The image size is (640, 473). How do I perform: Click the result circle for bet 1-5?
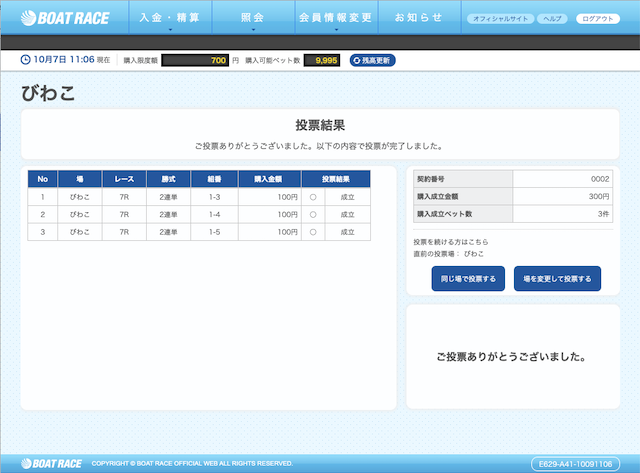(313, 231)
